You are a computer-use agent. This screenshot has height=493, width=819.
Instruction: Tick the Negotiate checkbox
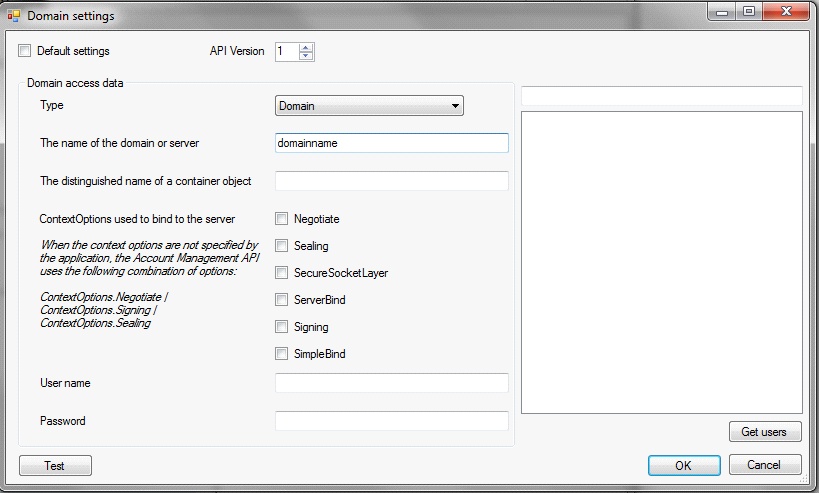coord(282,219)
